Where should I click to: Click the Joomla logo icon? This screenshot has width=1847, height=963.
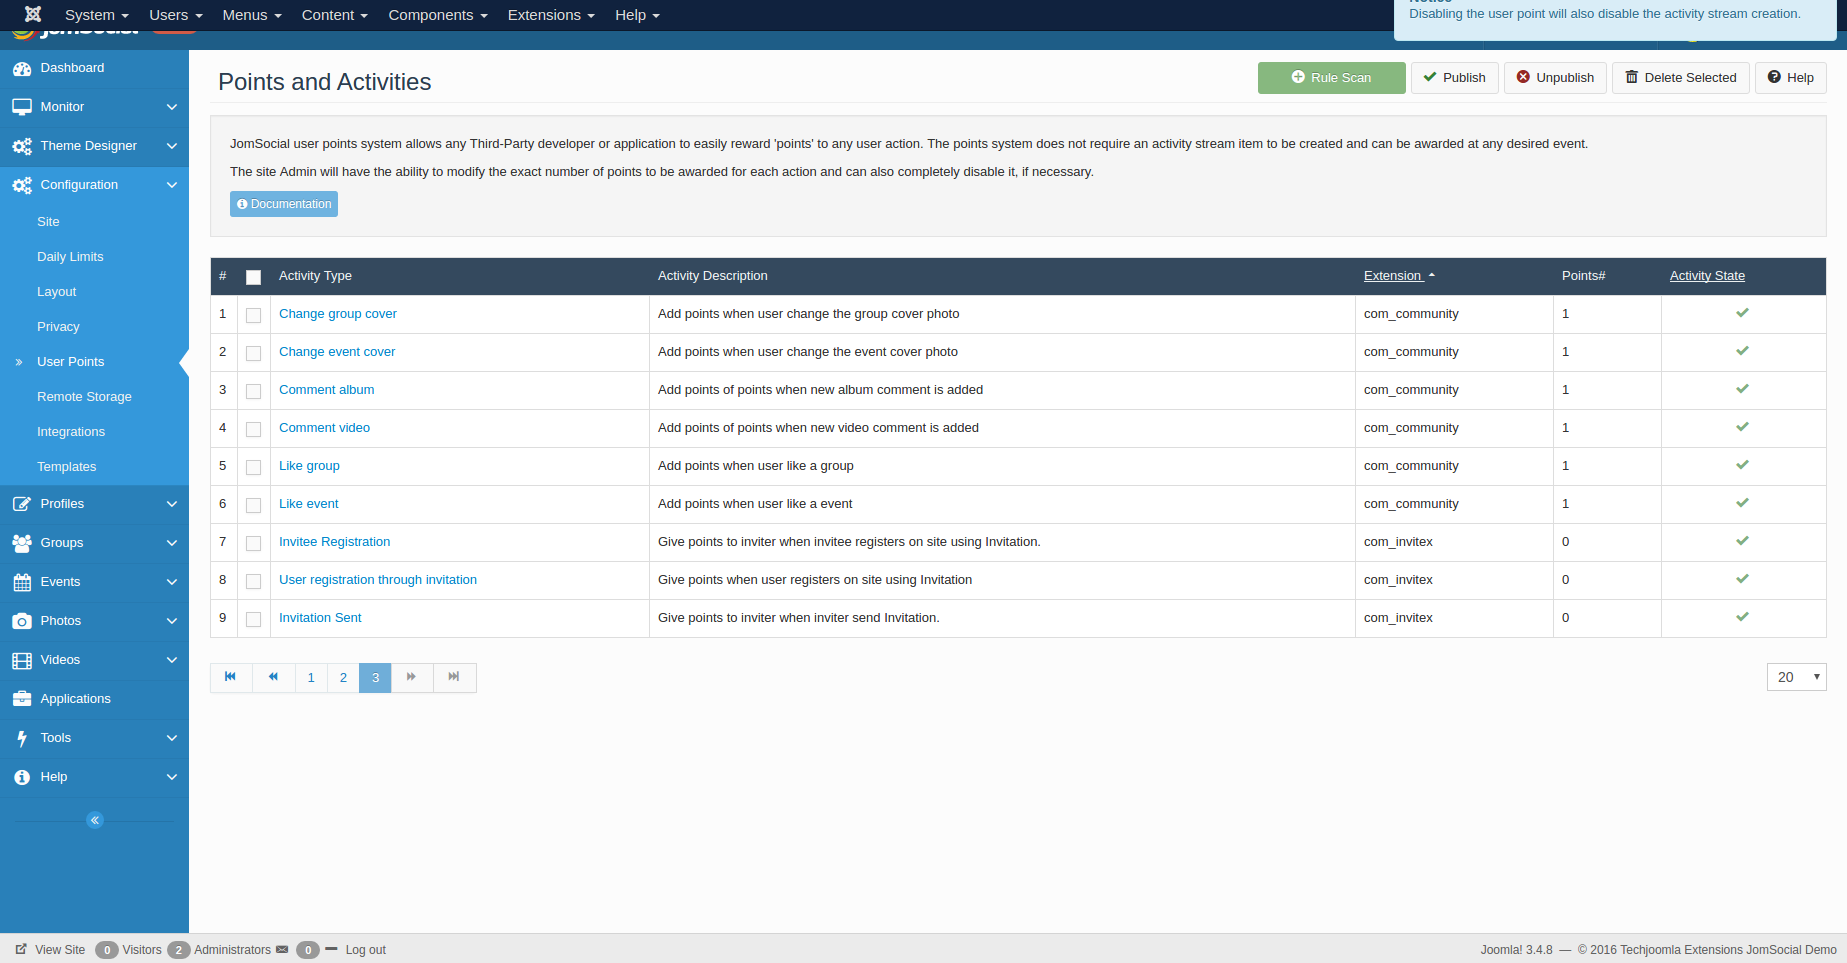click(33, 14)
